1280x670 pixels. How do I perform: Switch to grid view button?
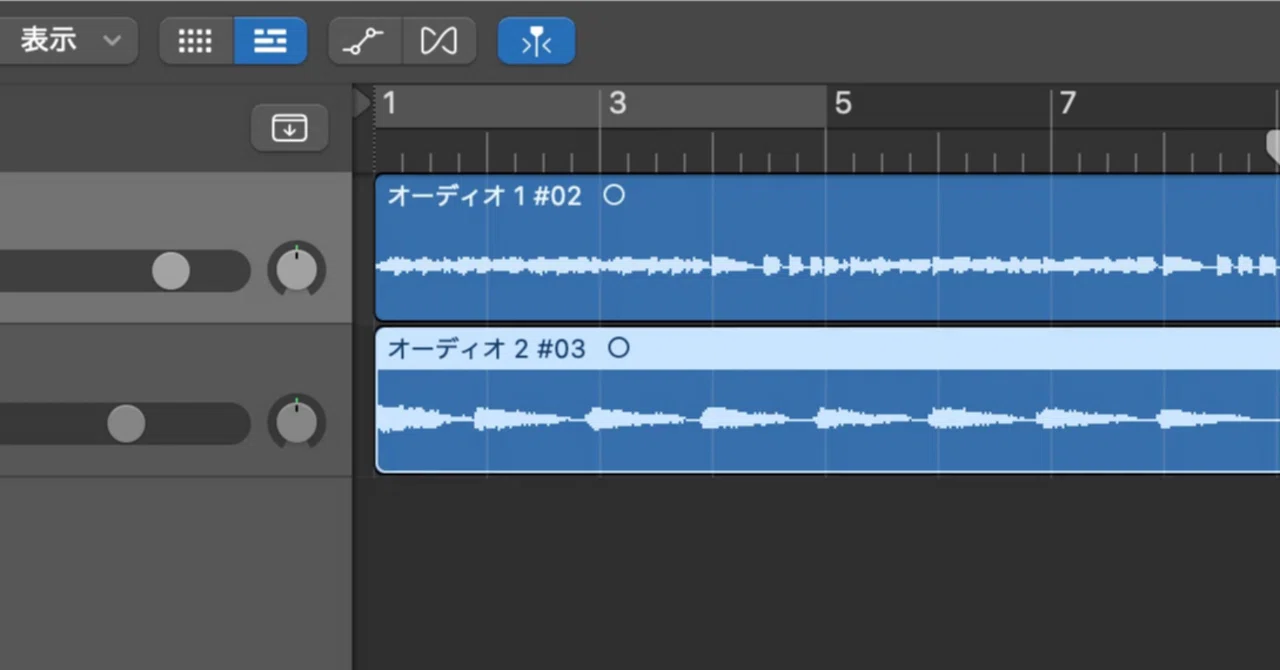(196, 41)
